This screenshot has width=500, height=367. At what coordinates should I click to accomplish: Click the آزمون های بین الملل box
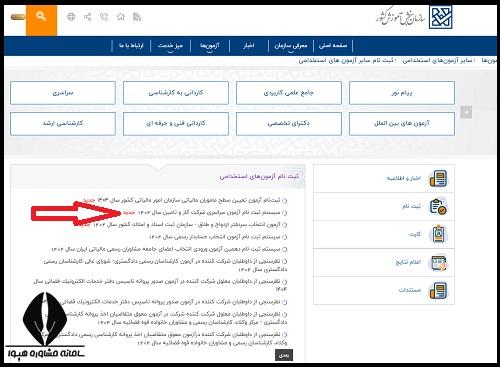pyautogui.click(x=402, y=124)
